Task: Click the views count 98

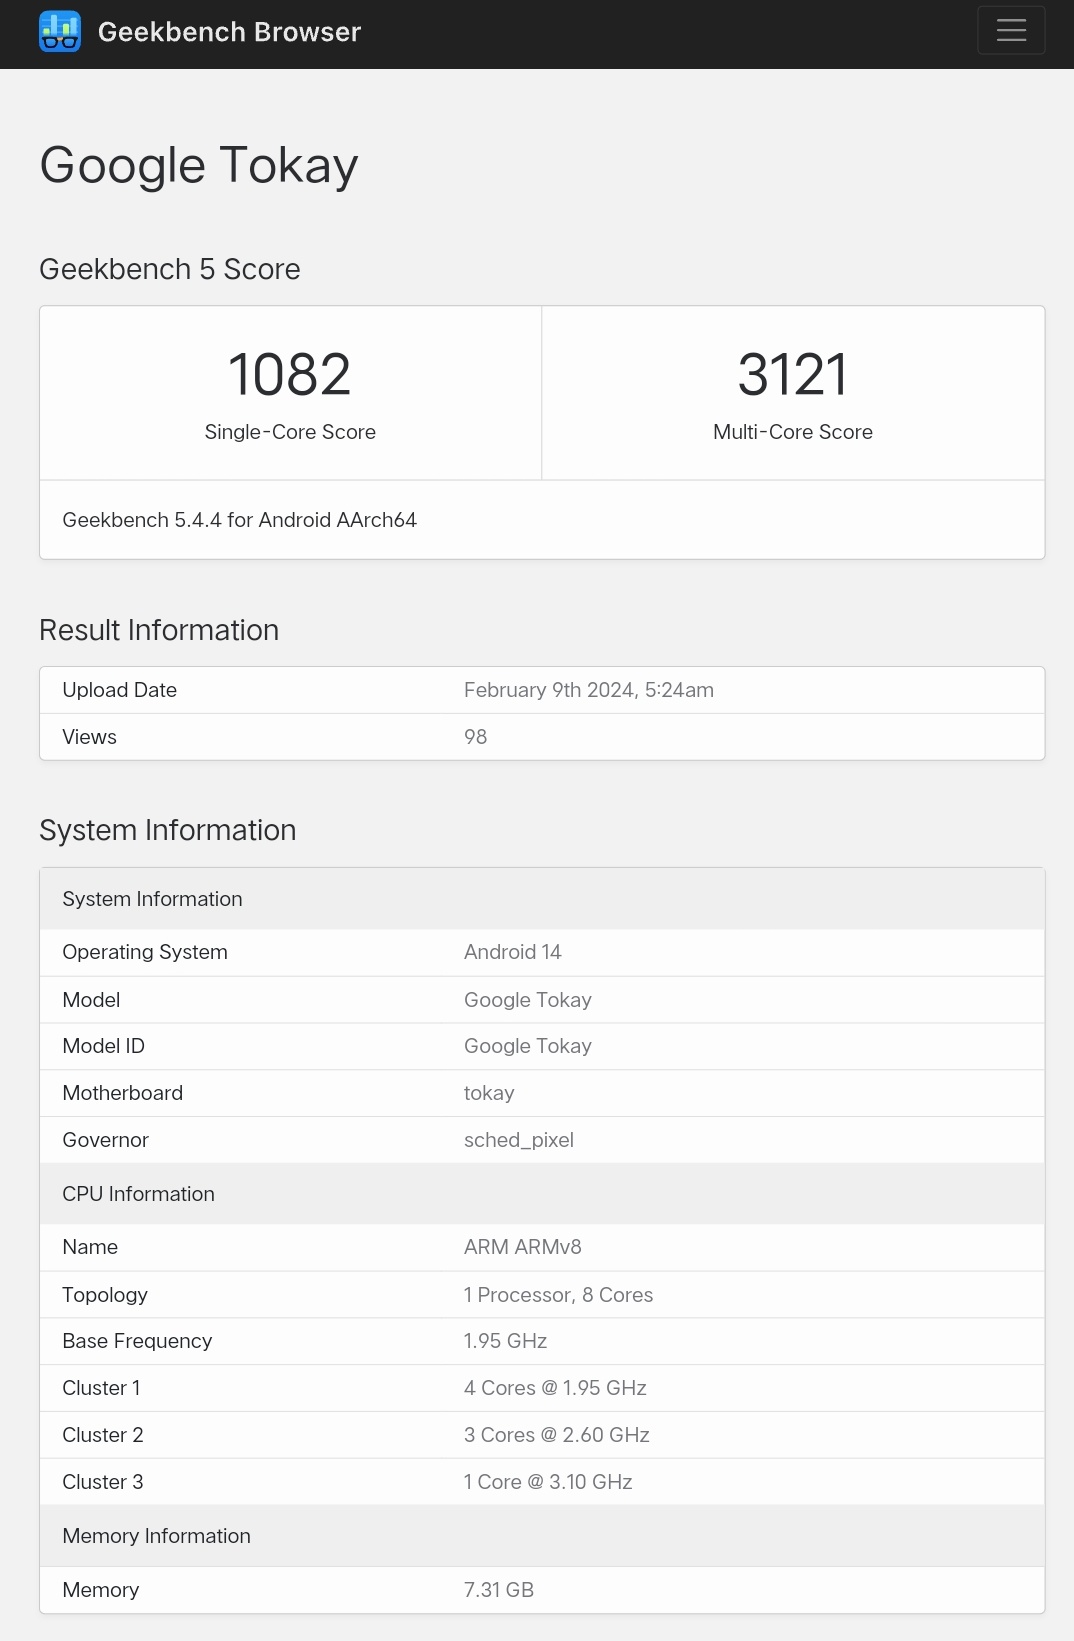Action: (476, 737)
